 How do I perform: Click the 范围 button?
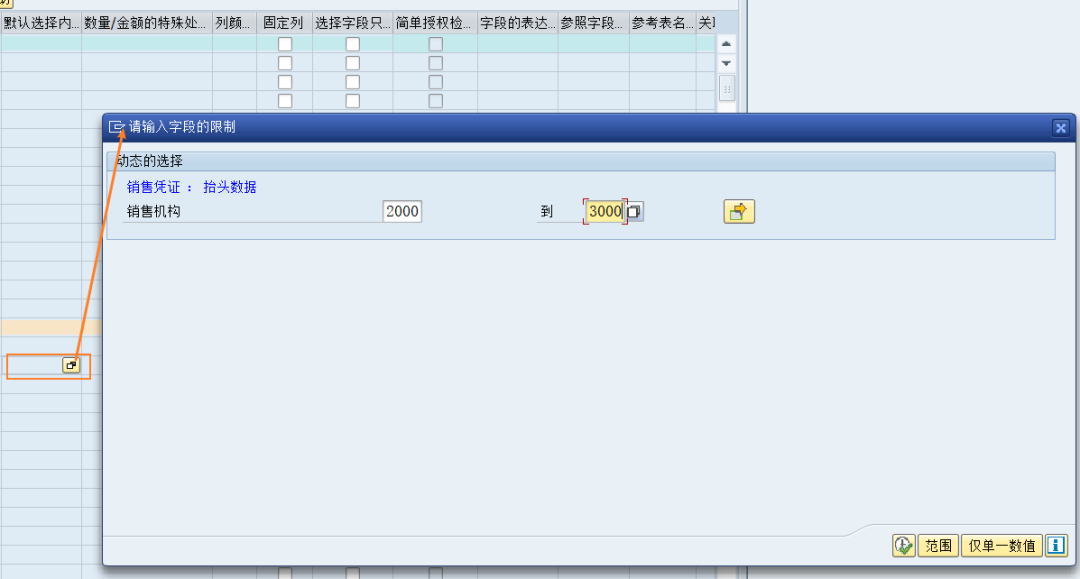click(x=938, y=546)
